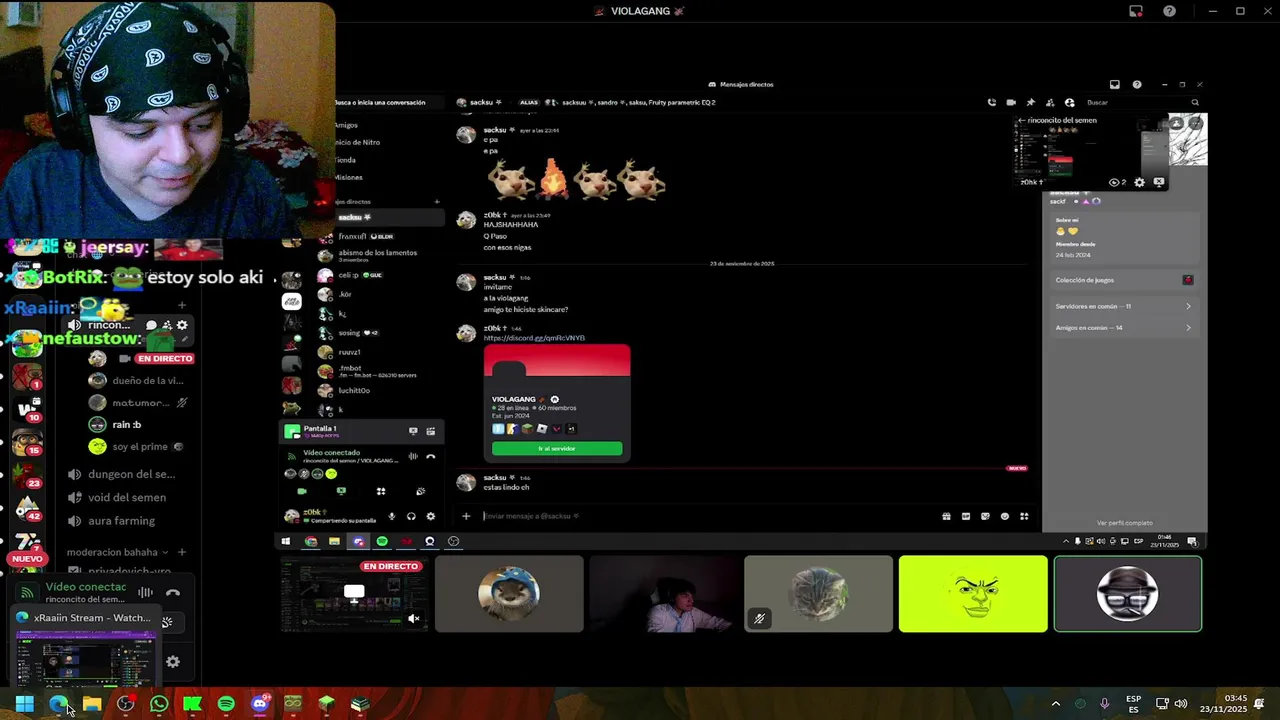Open the gift icon in message bar

pyautogui.click(x=946, y=516)
